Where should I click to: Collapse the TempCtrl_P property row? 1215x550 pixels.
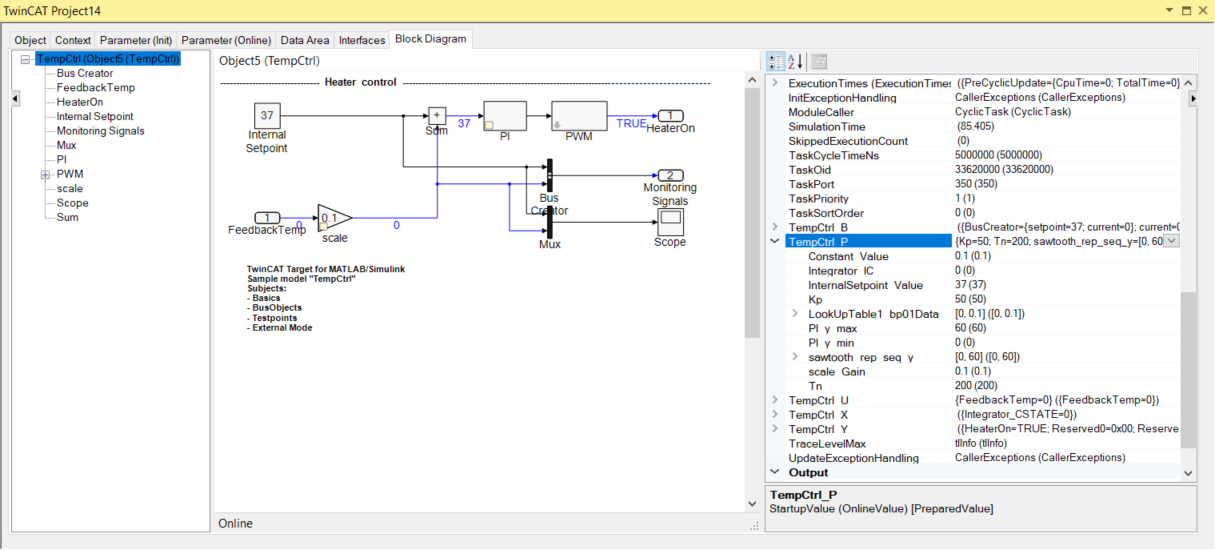click(x=775, y=241)
